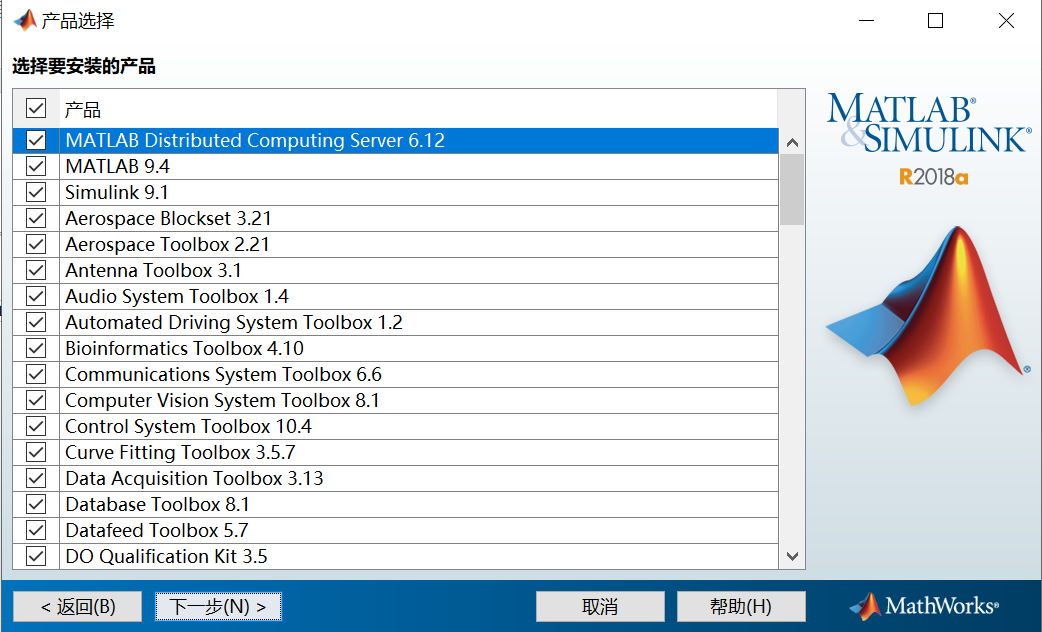The image size is (1042, 632).
Task: Select the Curve Fitting Toolbox 3.5.7 row
Action: 180,452
